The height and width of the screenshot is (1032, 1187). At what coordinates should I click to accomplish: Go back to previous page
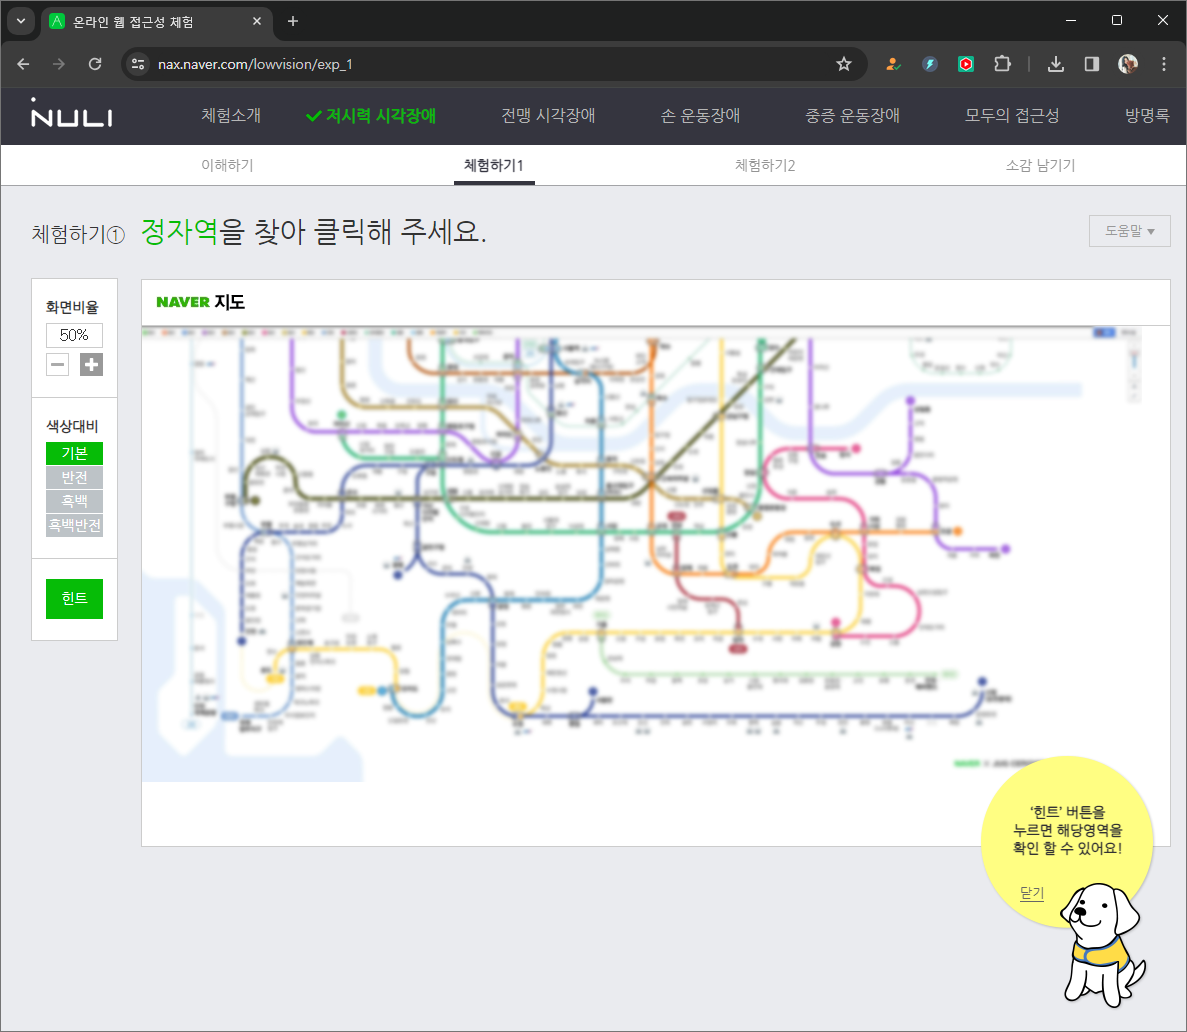click(23, 64)
